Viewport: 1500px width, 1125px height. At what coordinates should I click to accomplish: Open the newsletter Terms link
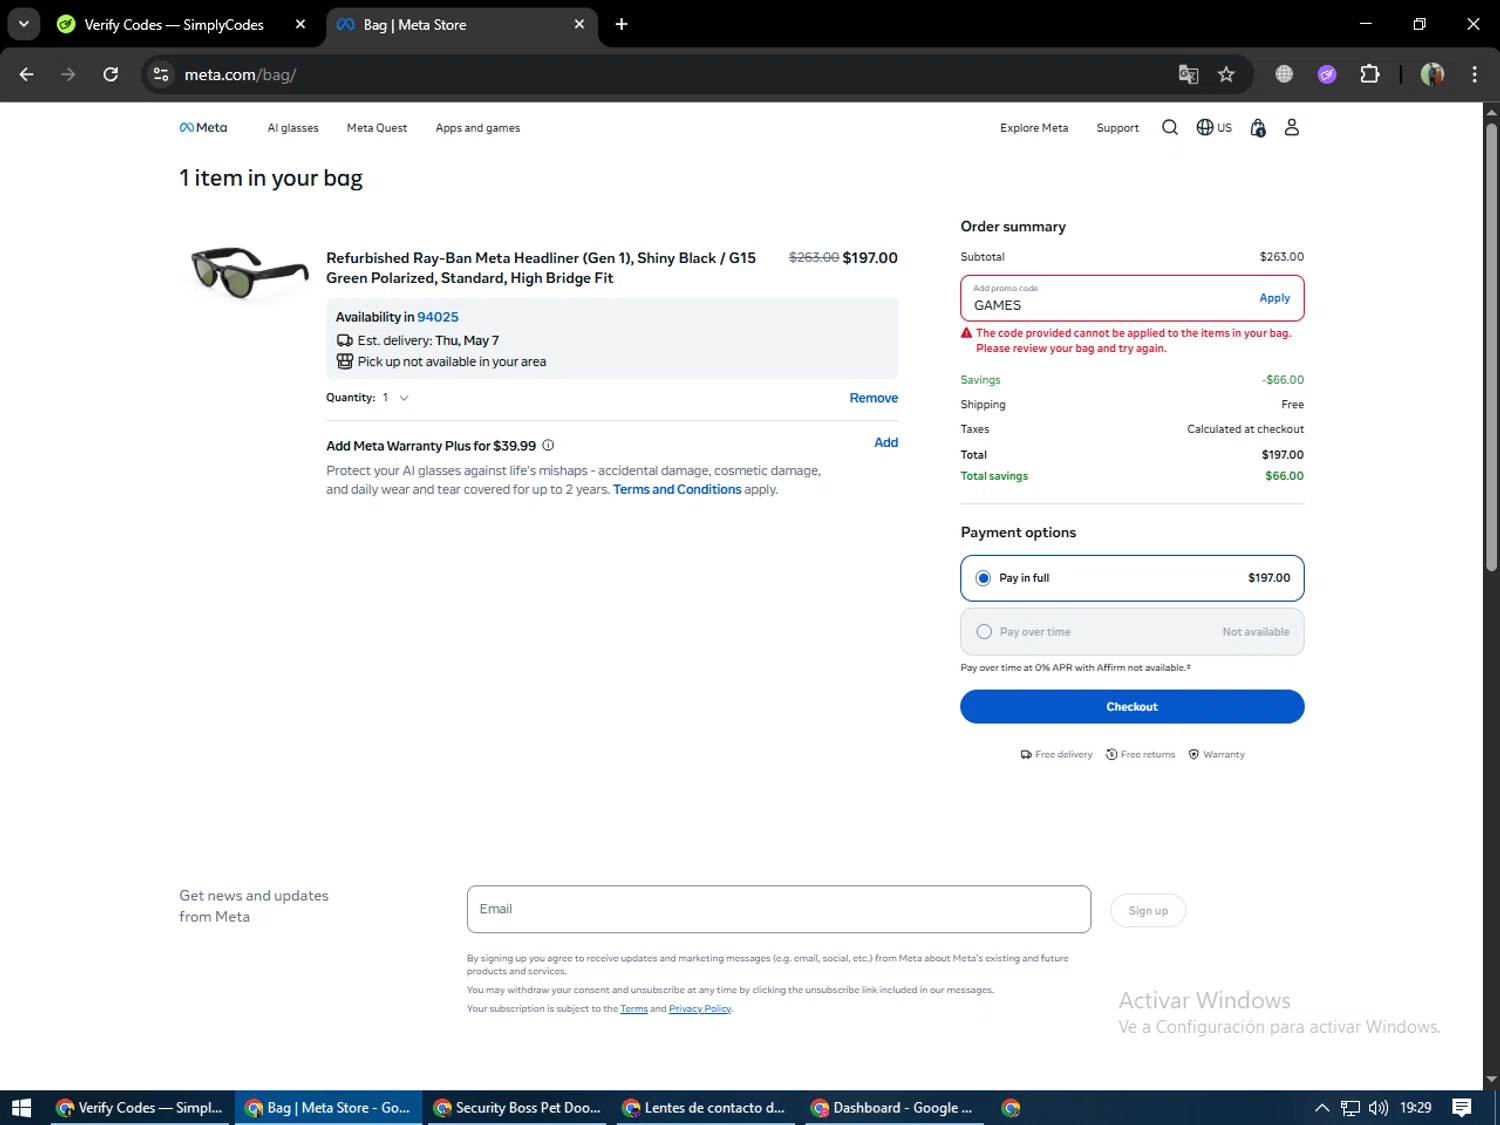coord(634,1009)
